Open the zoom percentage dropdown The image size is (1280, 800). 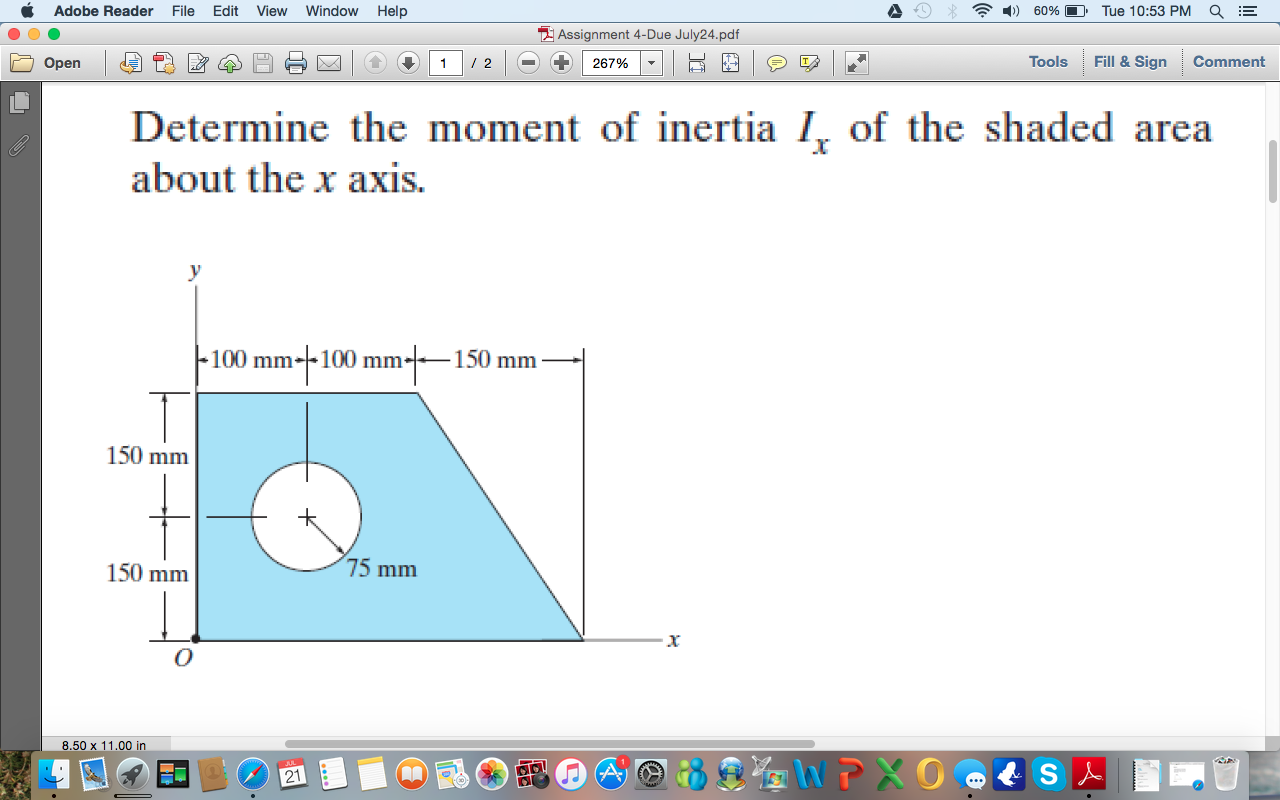click(x=651, y=62)
